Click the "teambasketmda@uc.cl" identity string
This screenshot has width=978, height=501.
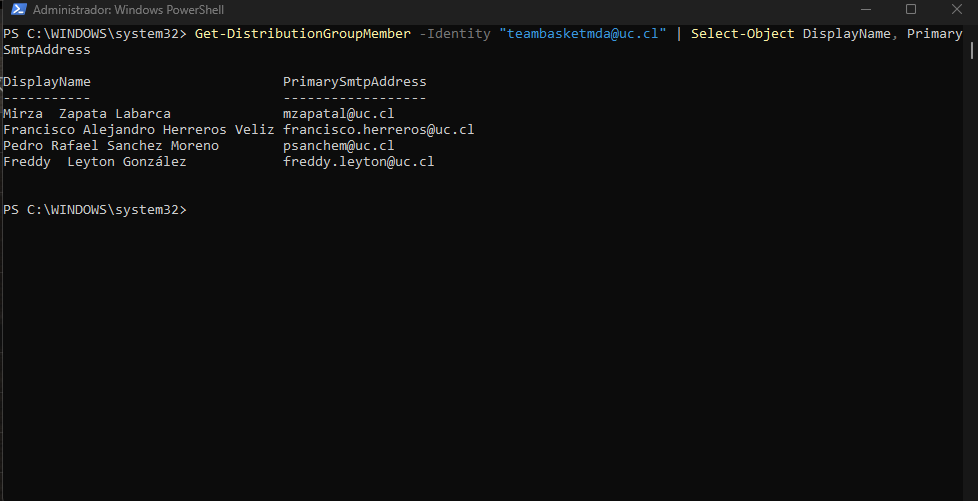pyautogui.click(x=583, y=34)
